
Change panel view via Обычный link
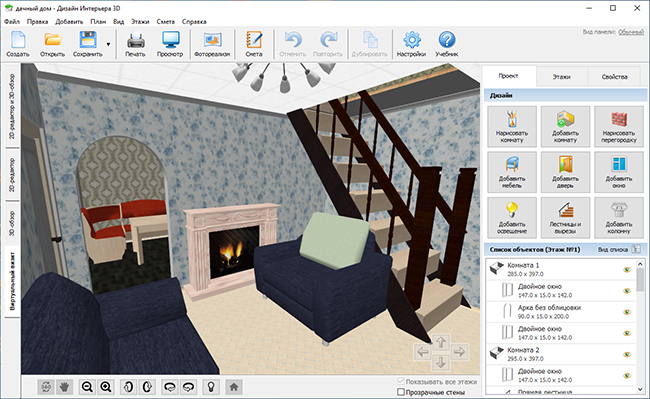[631, 32]
